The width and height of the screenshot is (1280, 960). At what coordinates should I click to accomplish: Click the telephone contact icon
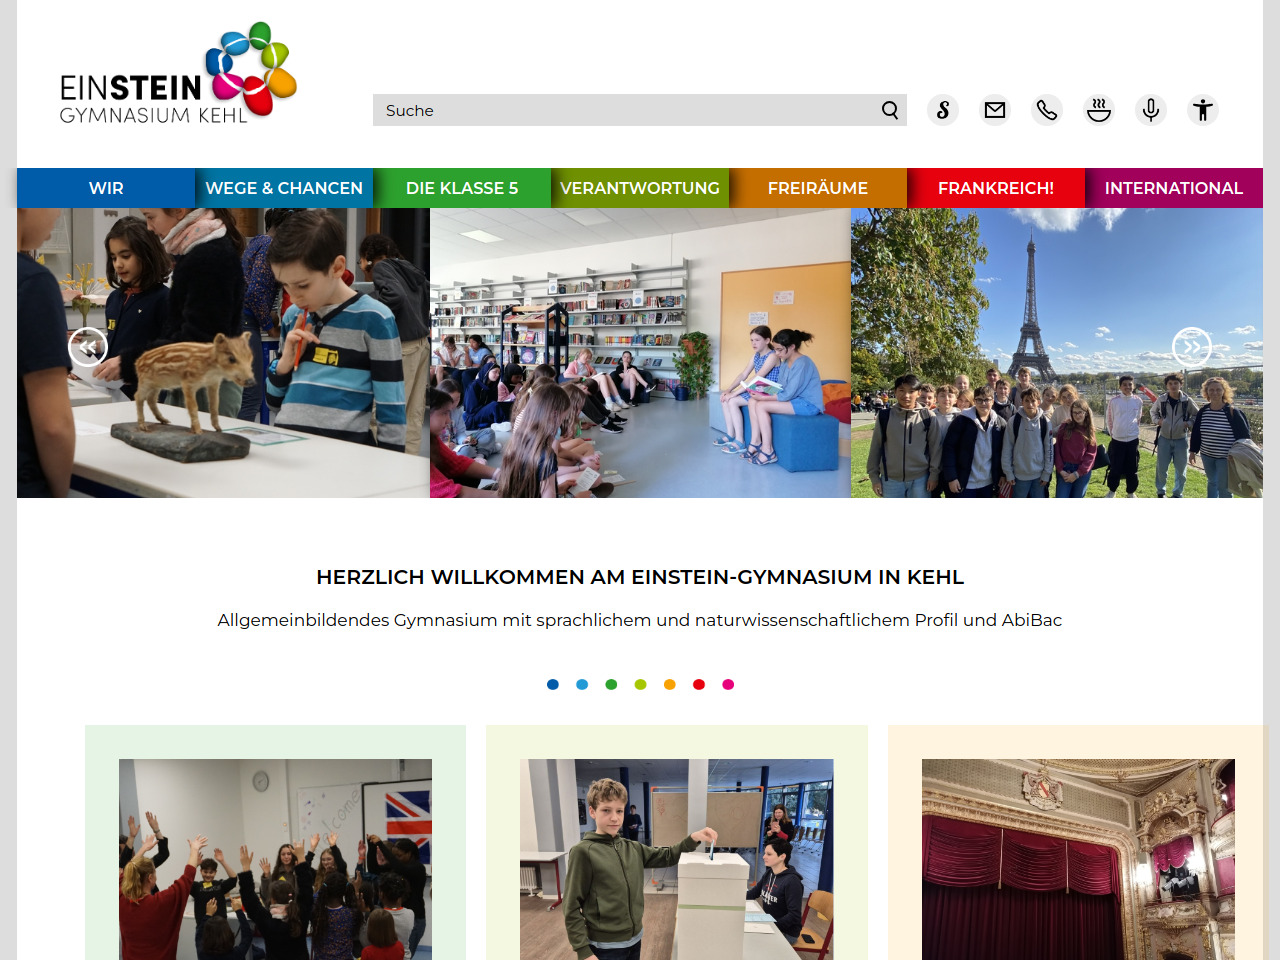pos(1047,110)
